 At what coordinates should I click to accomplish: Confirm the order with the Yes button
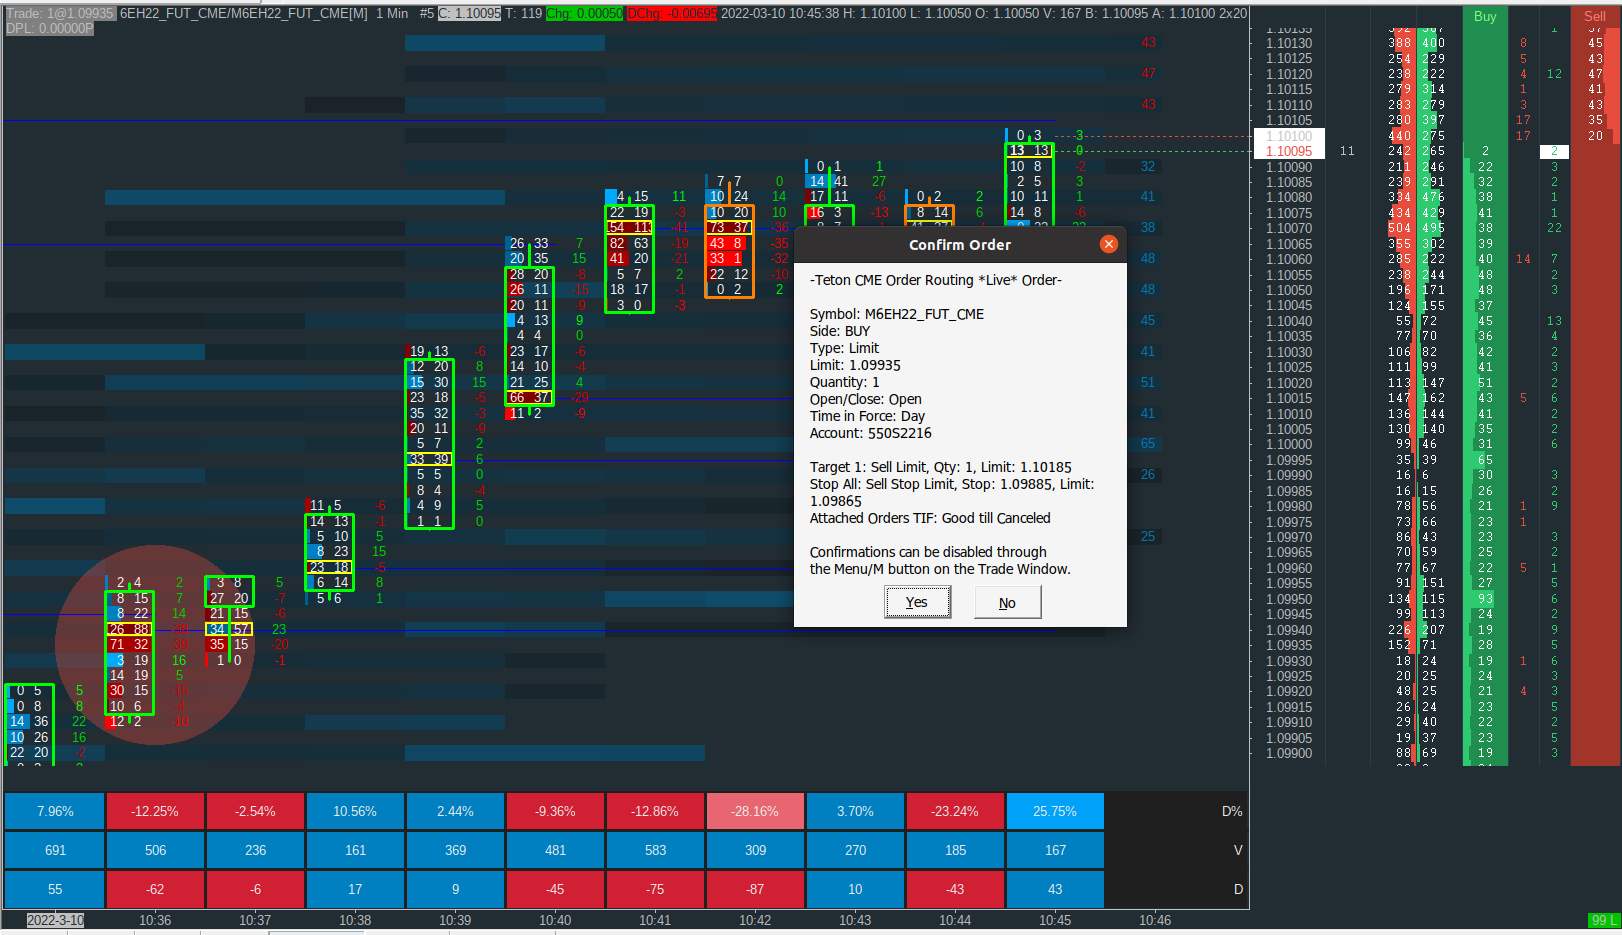917,602
